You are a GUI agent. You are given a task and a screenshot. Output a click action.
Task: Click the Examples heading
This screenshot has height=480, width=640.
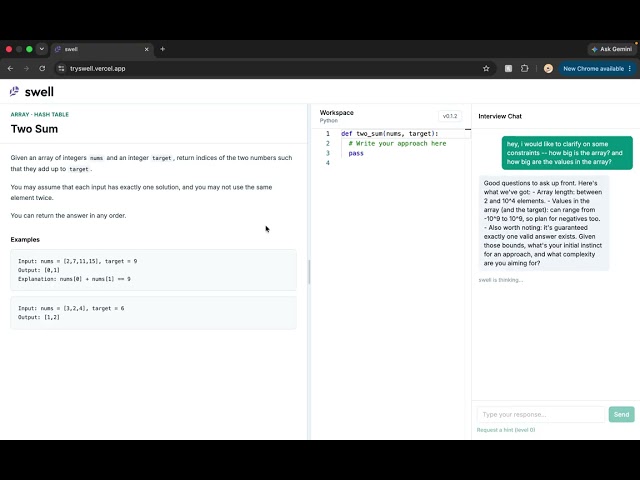coord(25,240)
